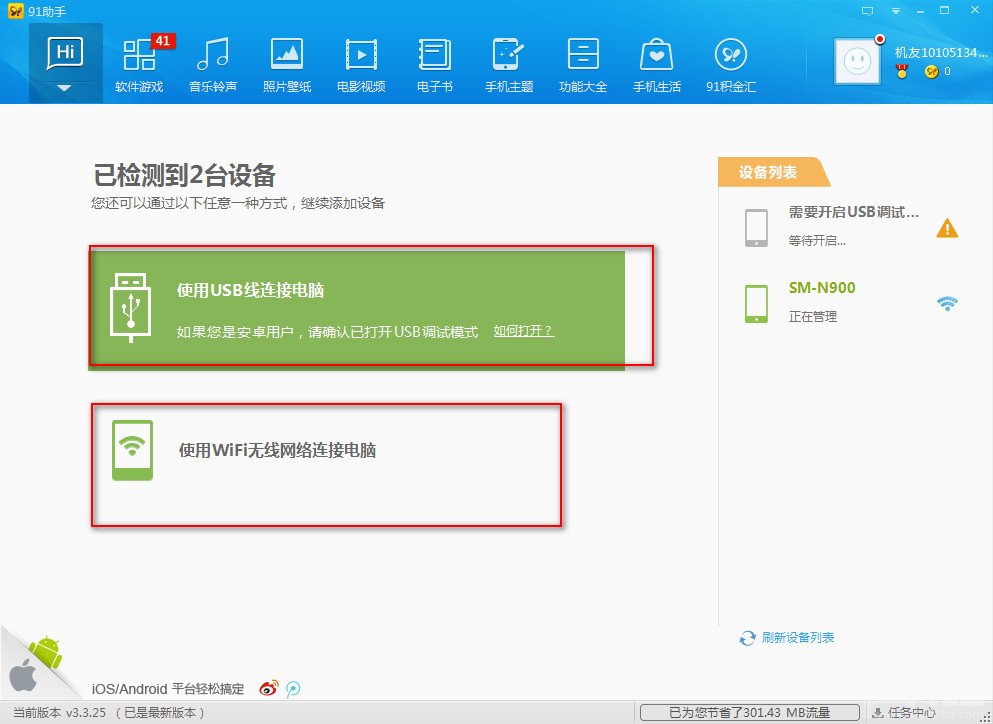The width and height of the screenshot is (993, 724).
Task: Click 刷新设备列表 refresh link
Action: (797, 638)
